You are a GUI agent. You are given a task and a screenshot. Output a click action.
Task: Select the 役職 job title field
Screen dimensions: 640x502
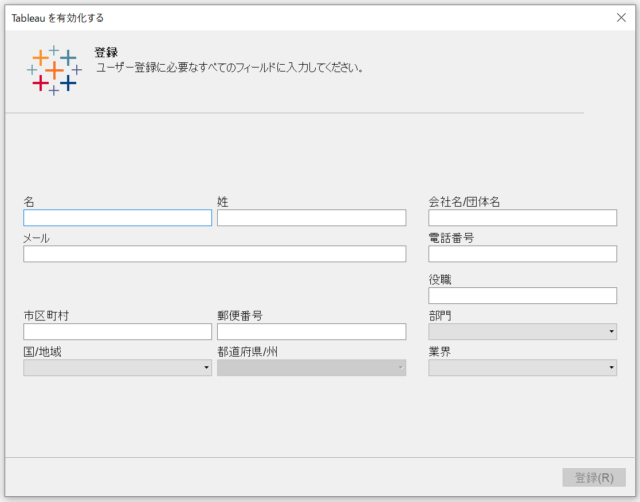click(x=522, y=295)
